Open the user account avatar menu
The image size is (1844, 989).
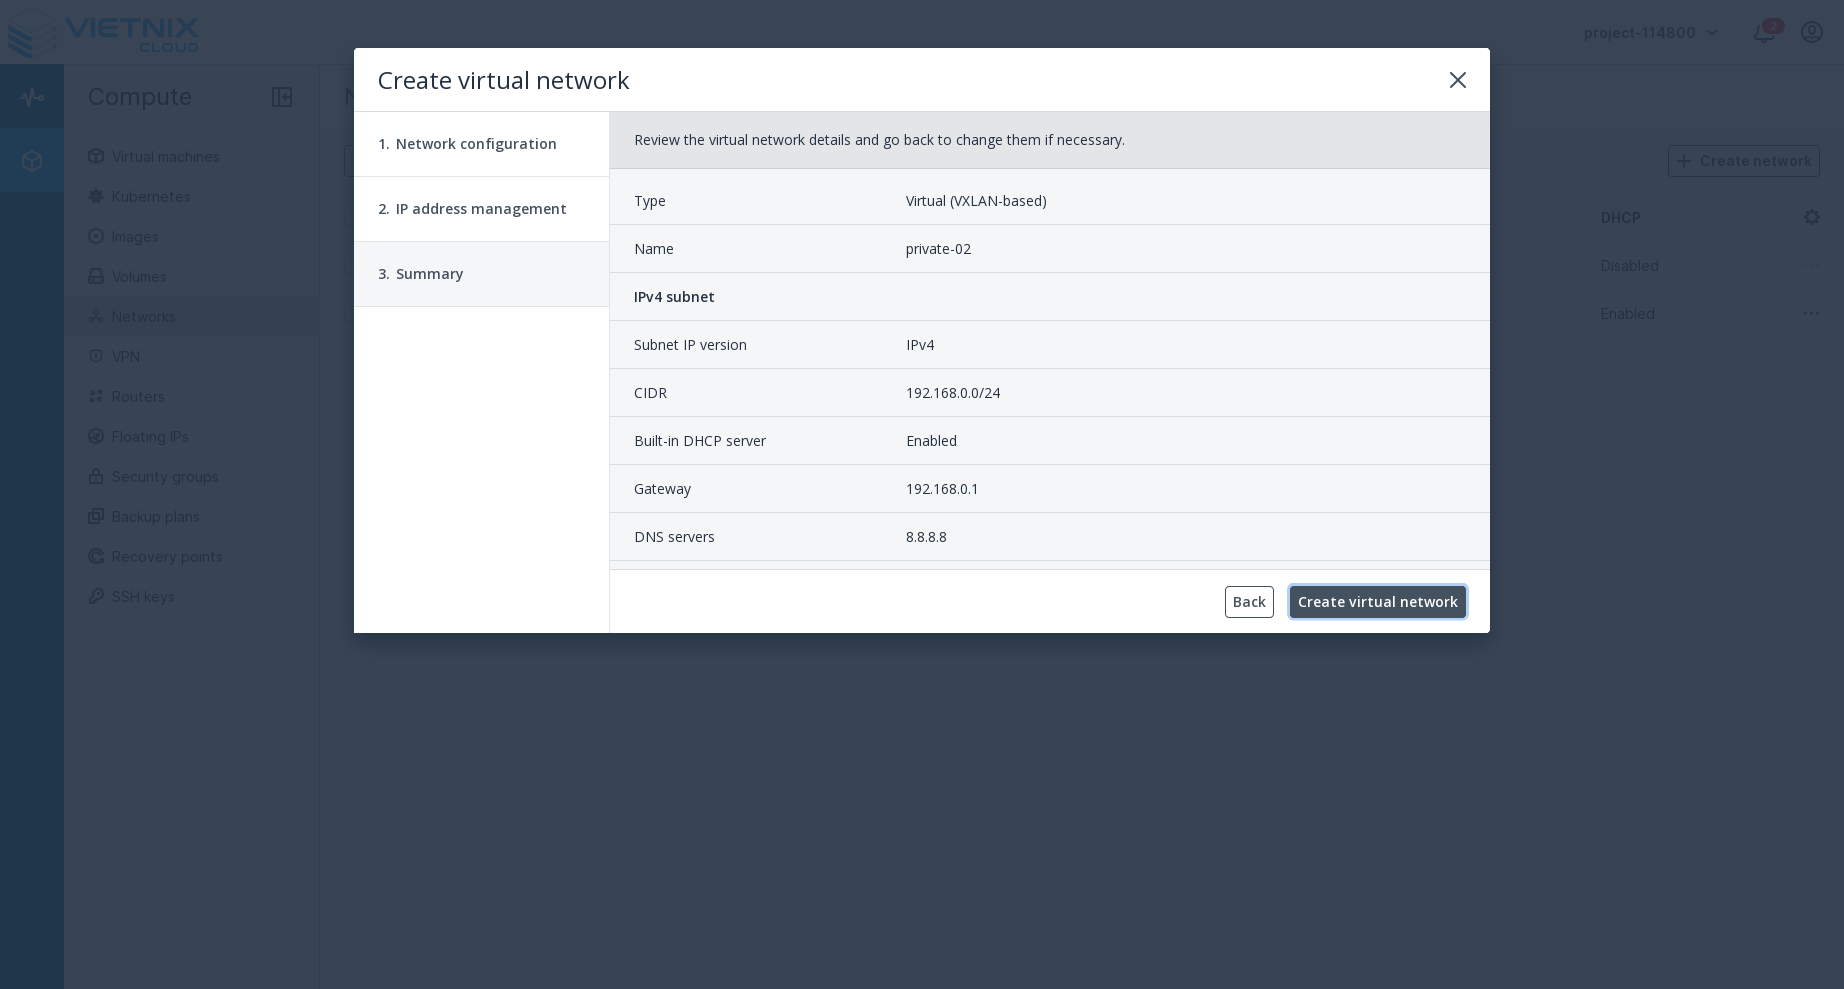1812,32
